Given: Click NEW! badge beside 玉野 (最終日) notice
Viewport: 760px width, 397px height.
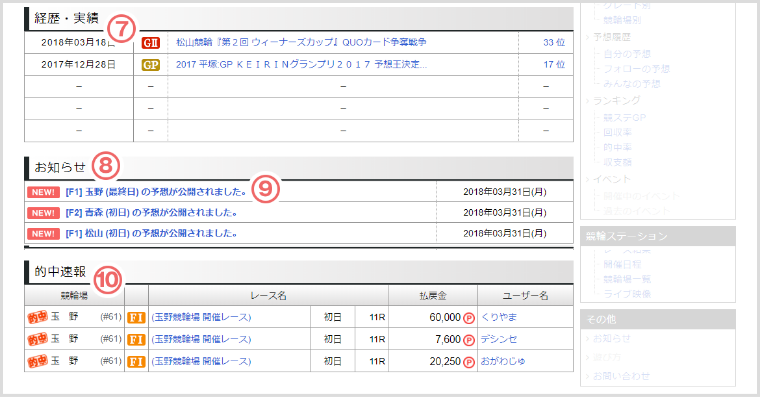Looking at the screenshot, I should pyautogui.click(x=44, y=192).
